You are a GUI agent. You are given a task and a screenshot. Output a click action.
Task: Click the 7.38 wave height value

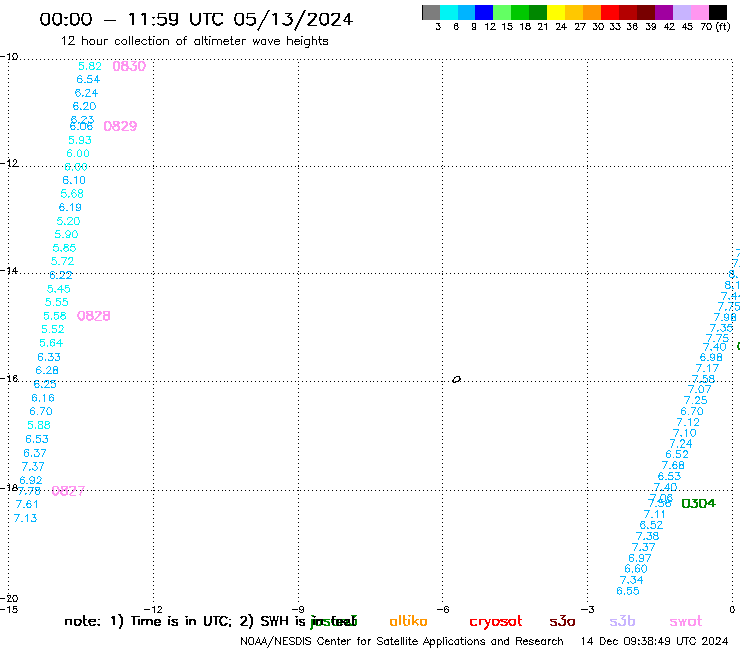point(647,536)
